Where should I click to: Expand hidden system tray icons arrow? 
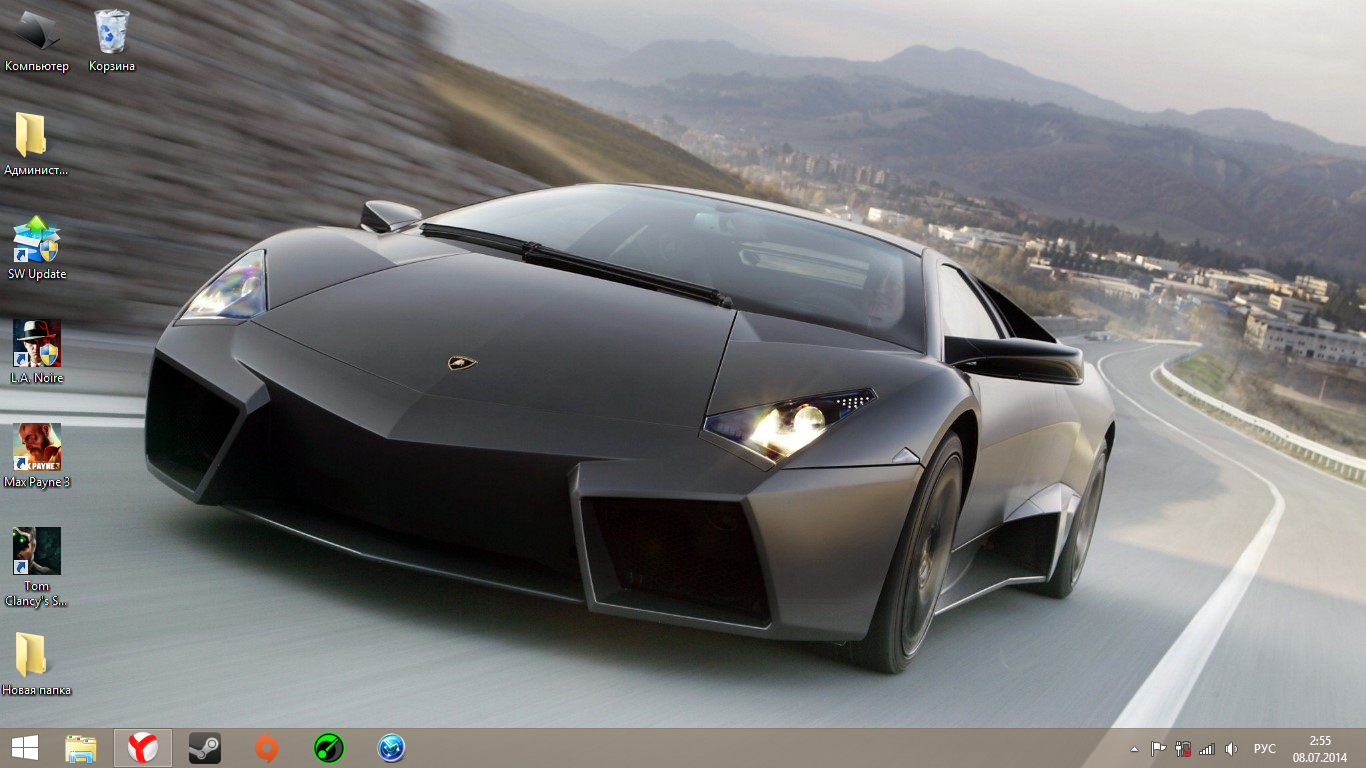1134,748
